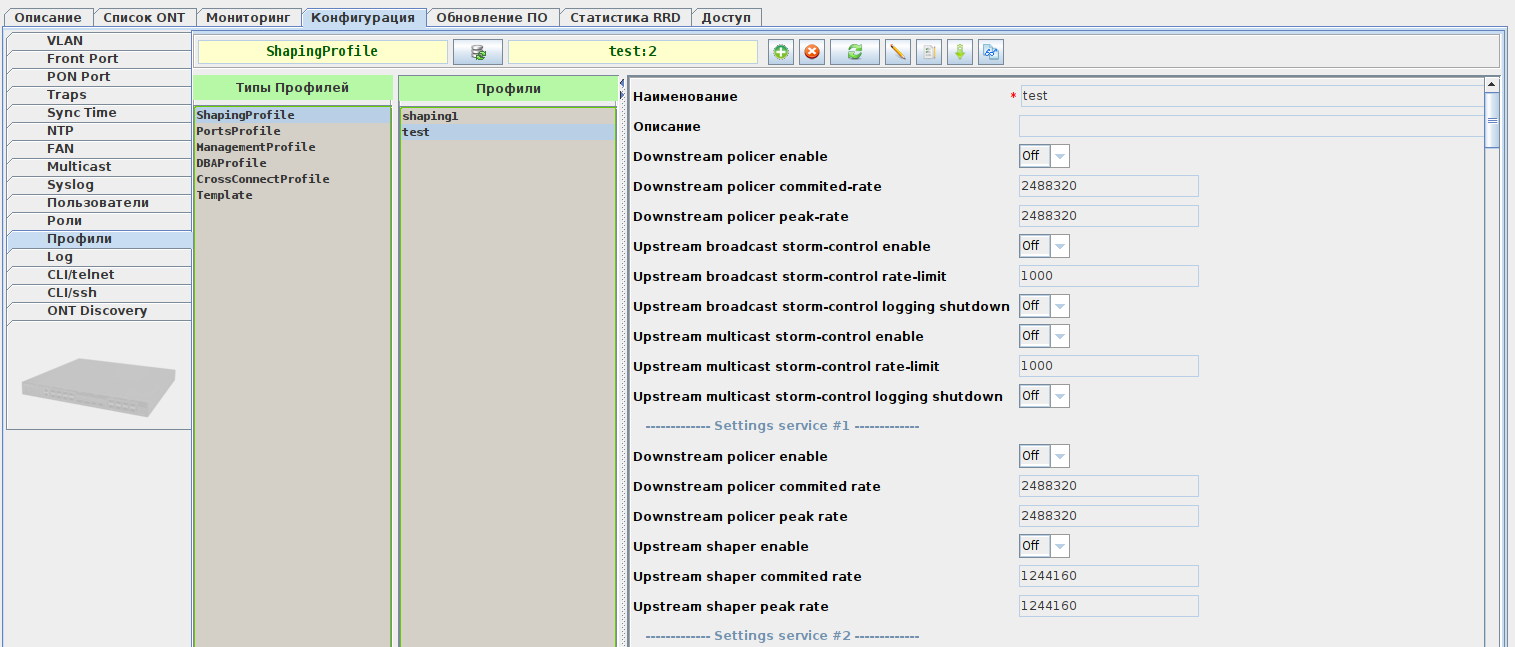Open Пользователи in side menu
Image resolution: width=1515 pixels, height=647 pixels.
[x=99, y=203]
